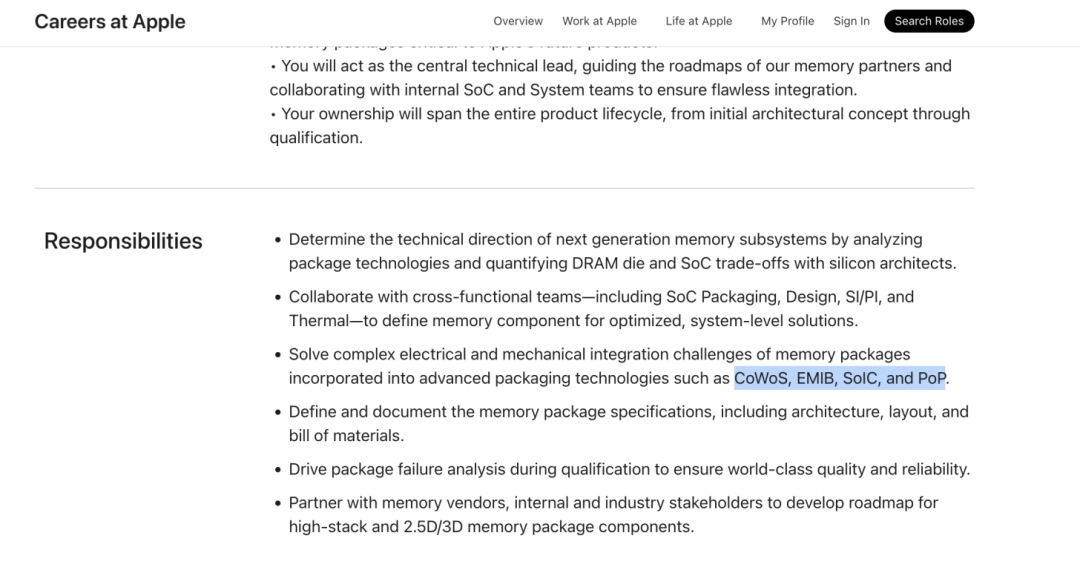Click the word "qualification." above the divider
Image resolution: width=1080 pixels, height=570 pixels.
click(316, 138)
